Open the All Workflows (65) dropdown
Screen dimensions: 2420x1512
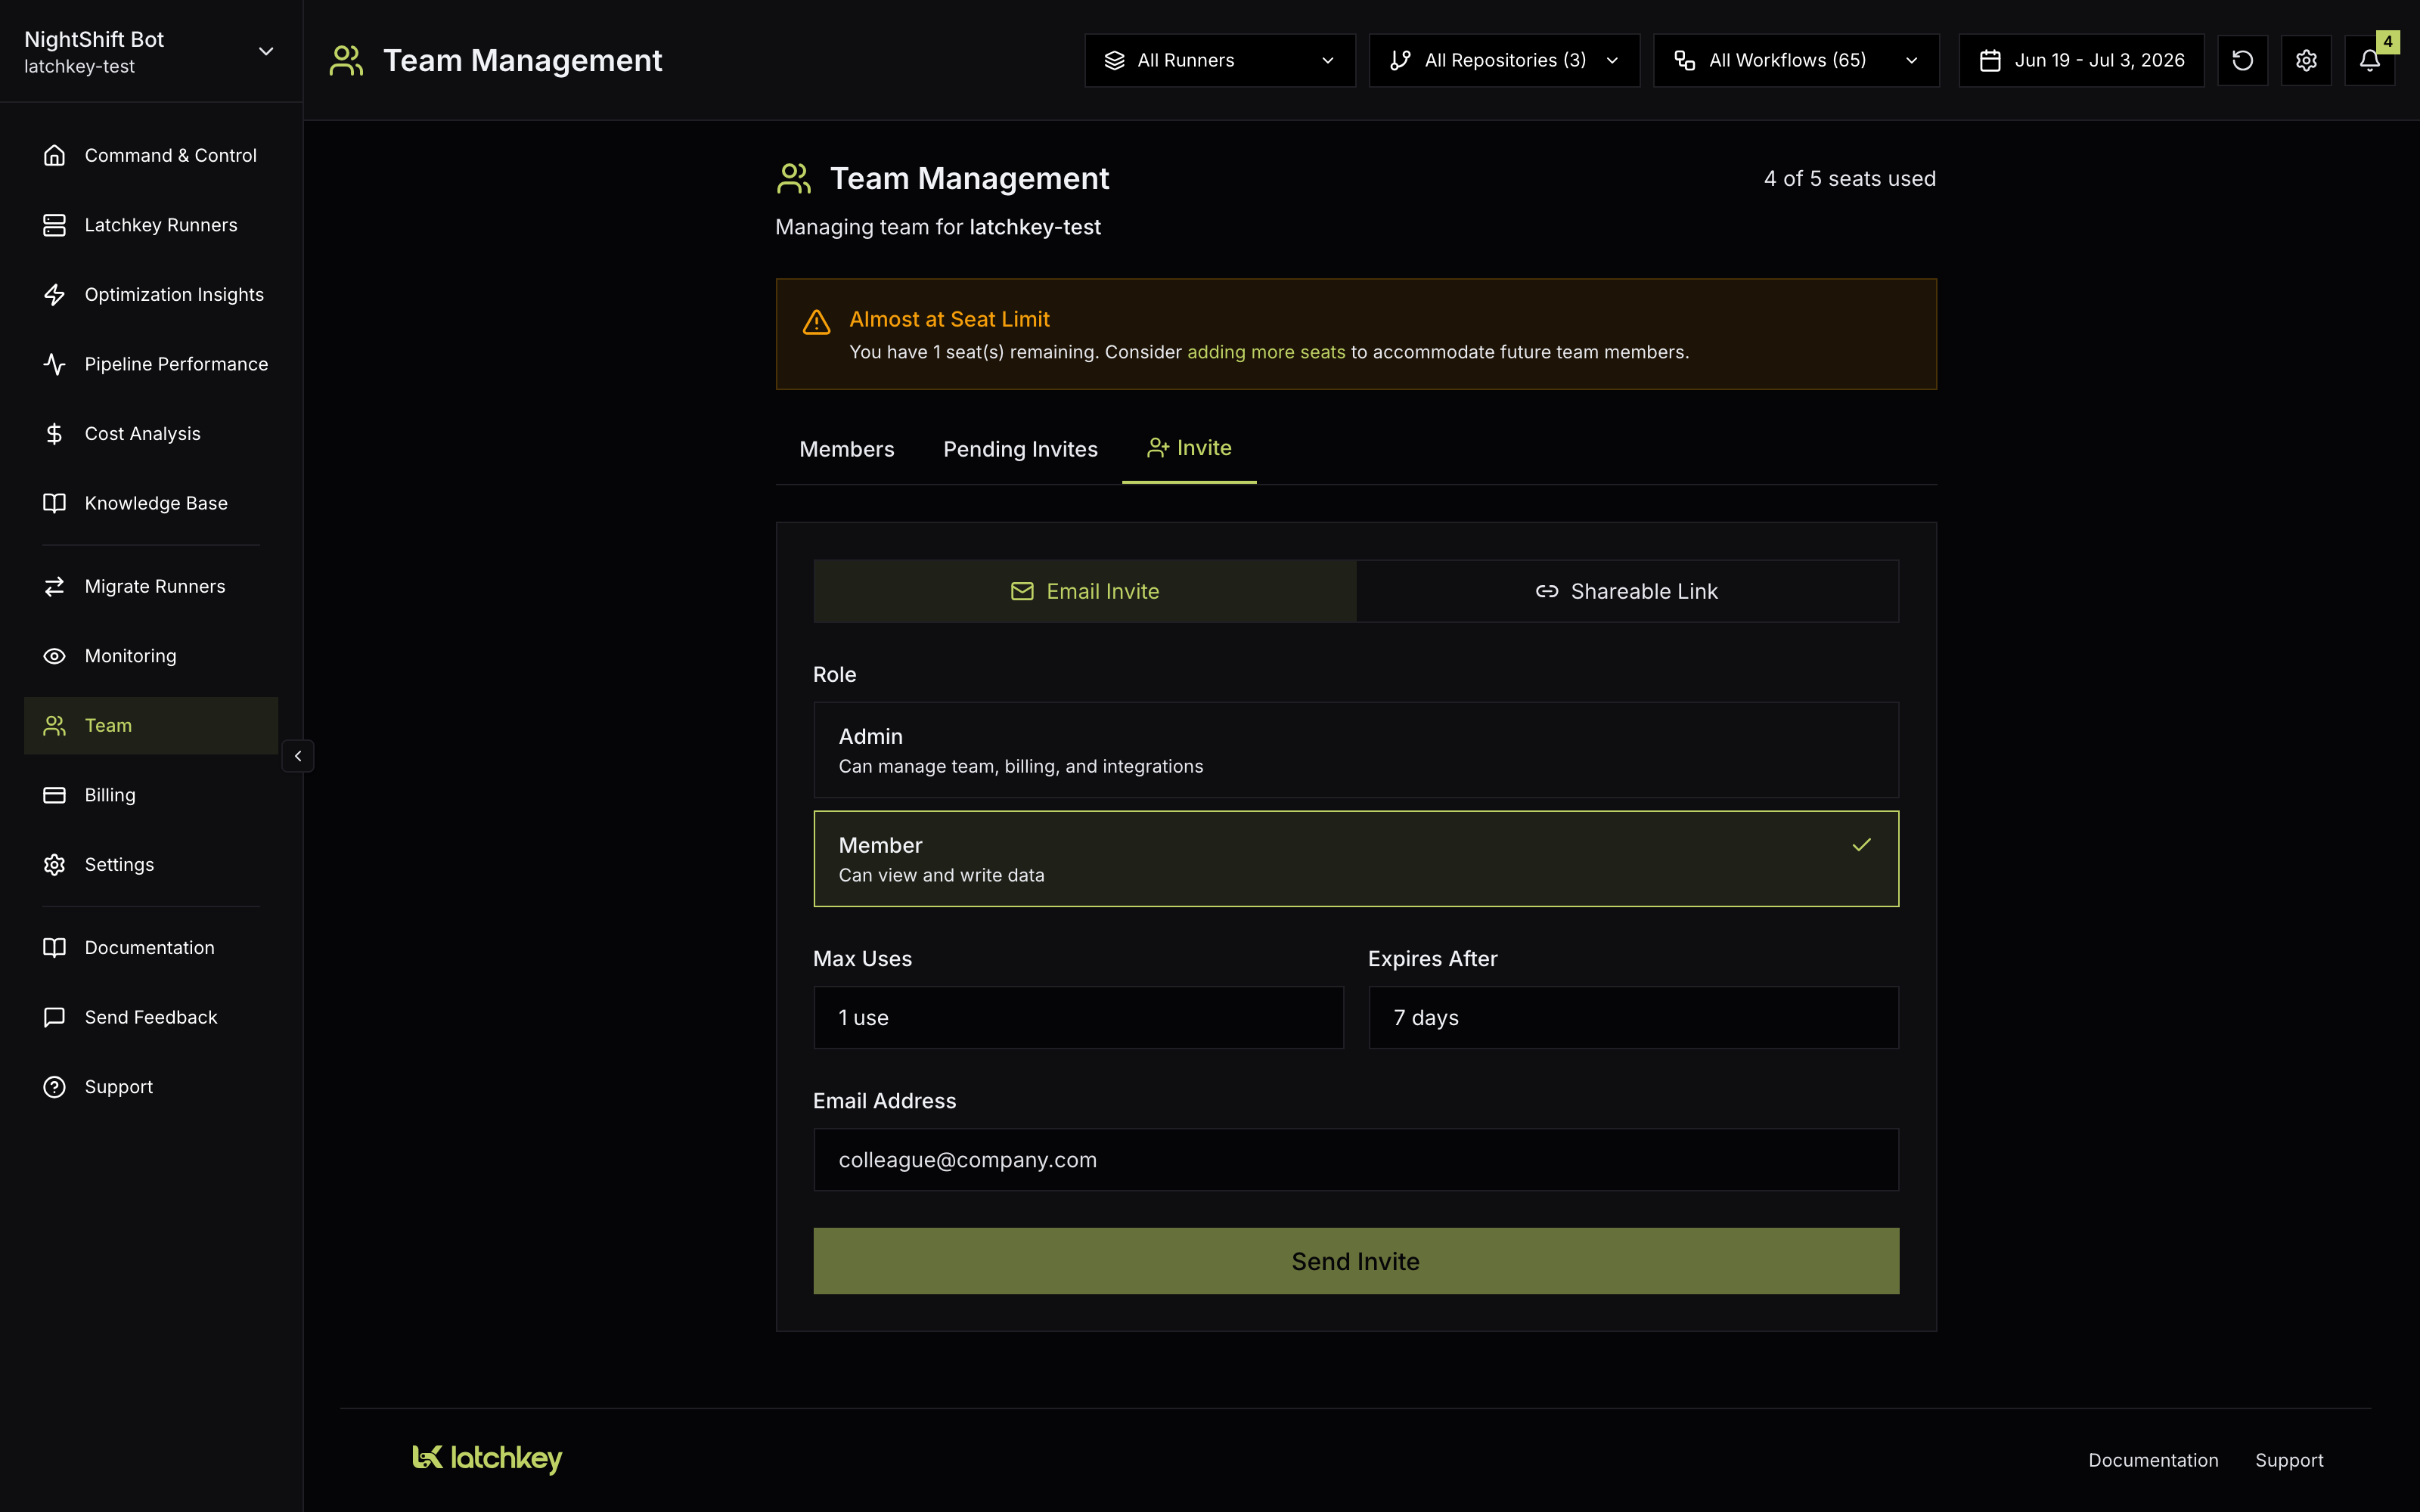[1796, 60]
